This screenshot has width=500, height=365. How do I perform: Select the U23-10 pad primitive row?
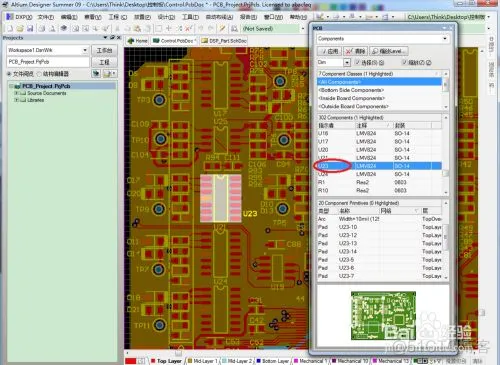point(379,227)
